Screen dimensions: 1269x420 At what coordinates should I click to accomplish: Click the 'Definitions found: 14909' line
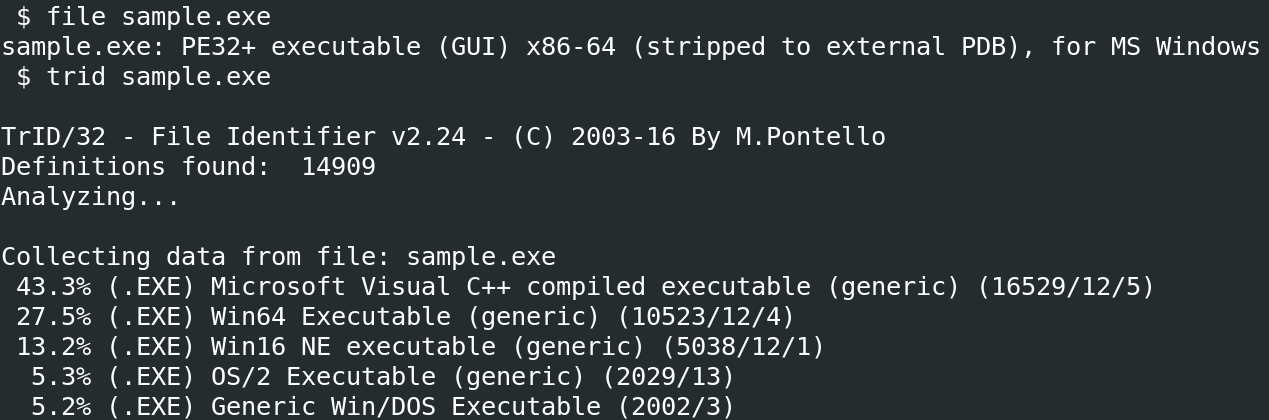[x=188, y=167]
